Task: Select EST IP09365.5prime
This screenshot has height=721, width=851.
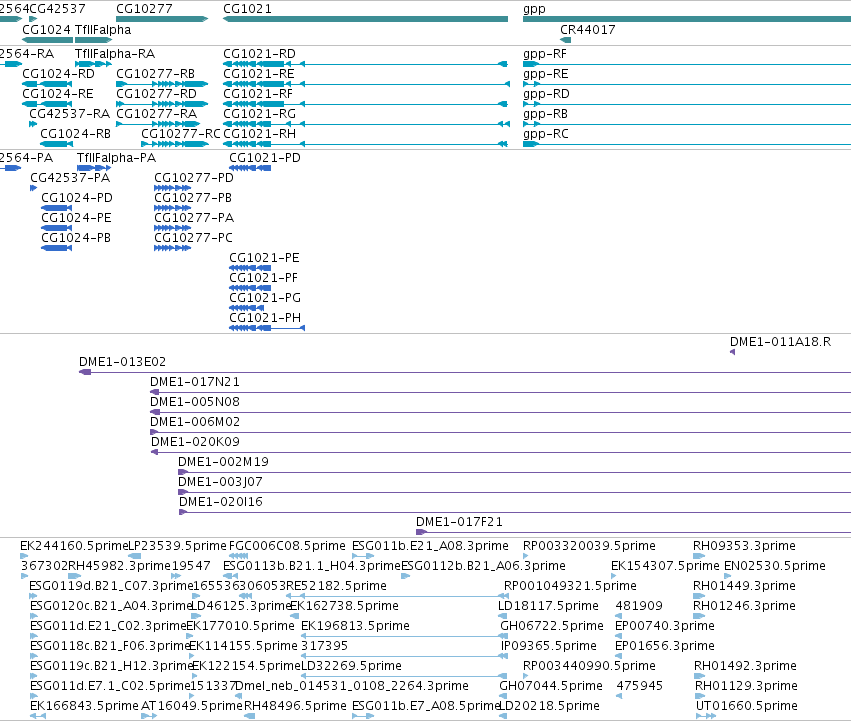Action: point(548,646)
